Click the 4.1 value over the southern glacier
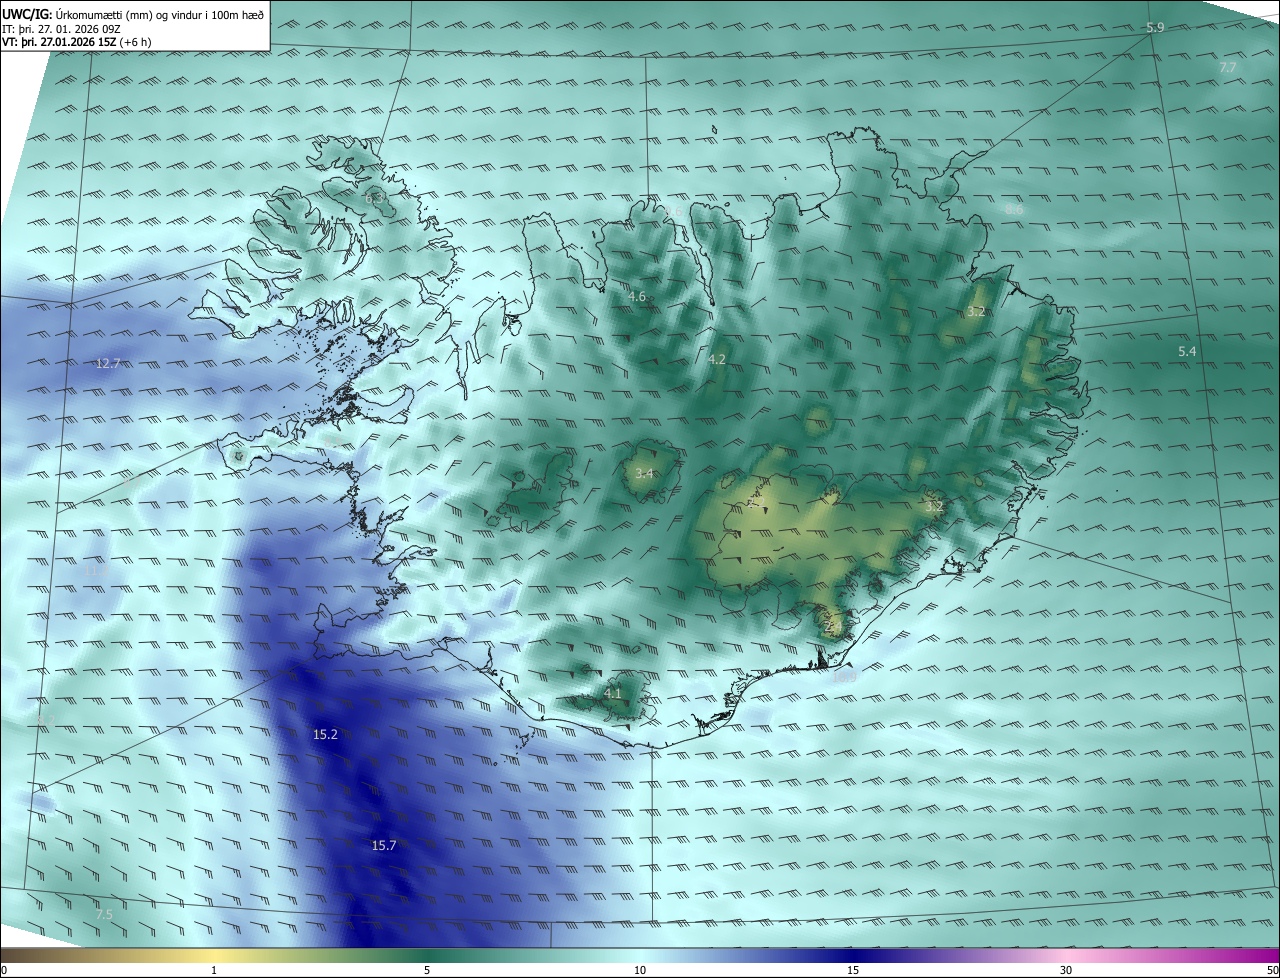This screenshot has height=978, width=1280. click(613, 692)
